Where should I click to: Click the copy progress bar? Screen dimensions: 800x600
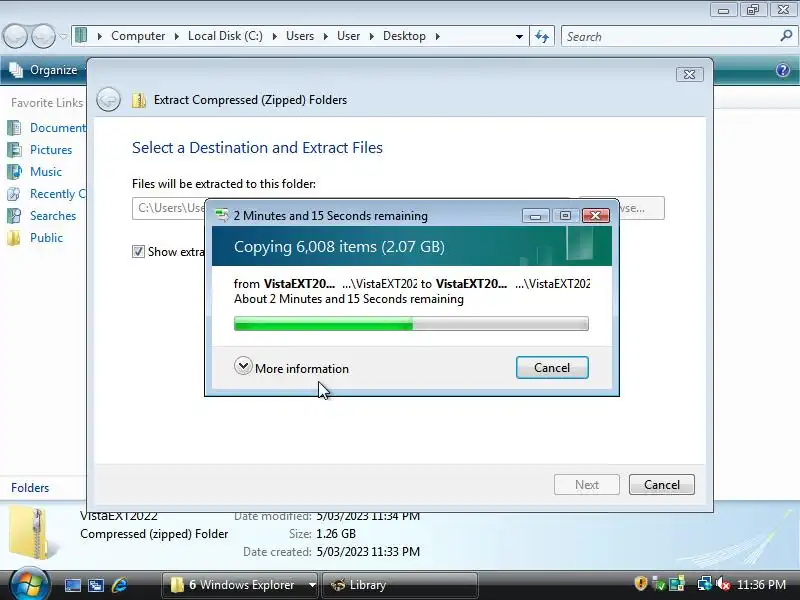411,323
